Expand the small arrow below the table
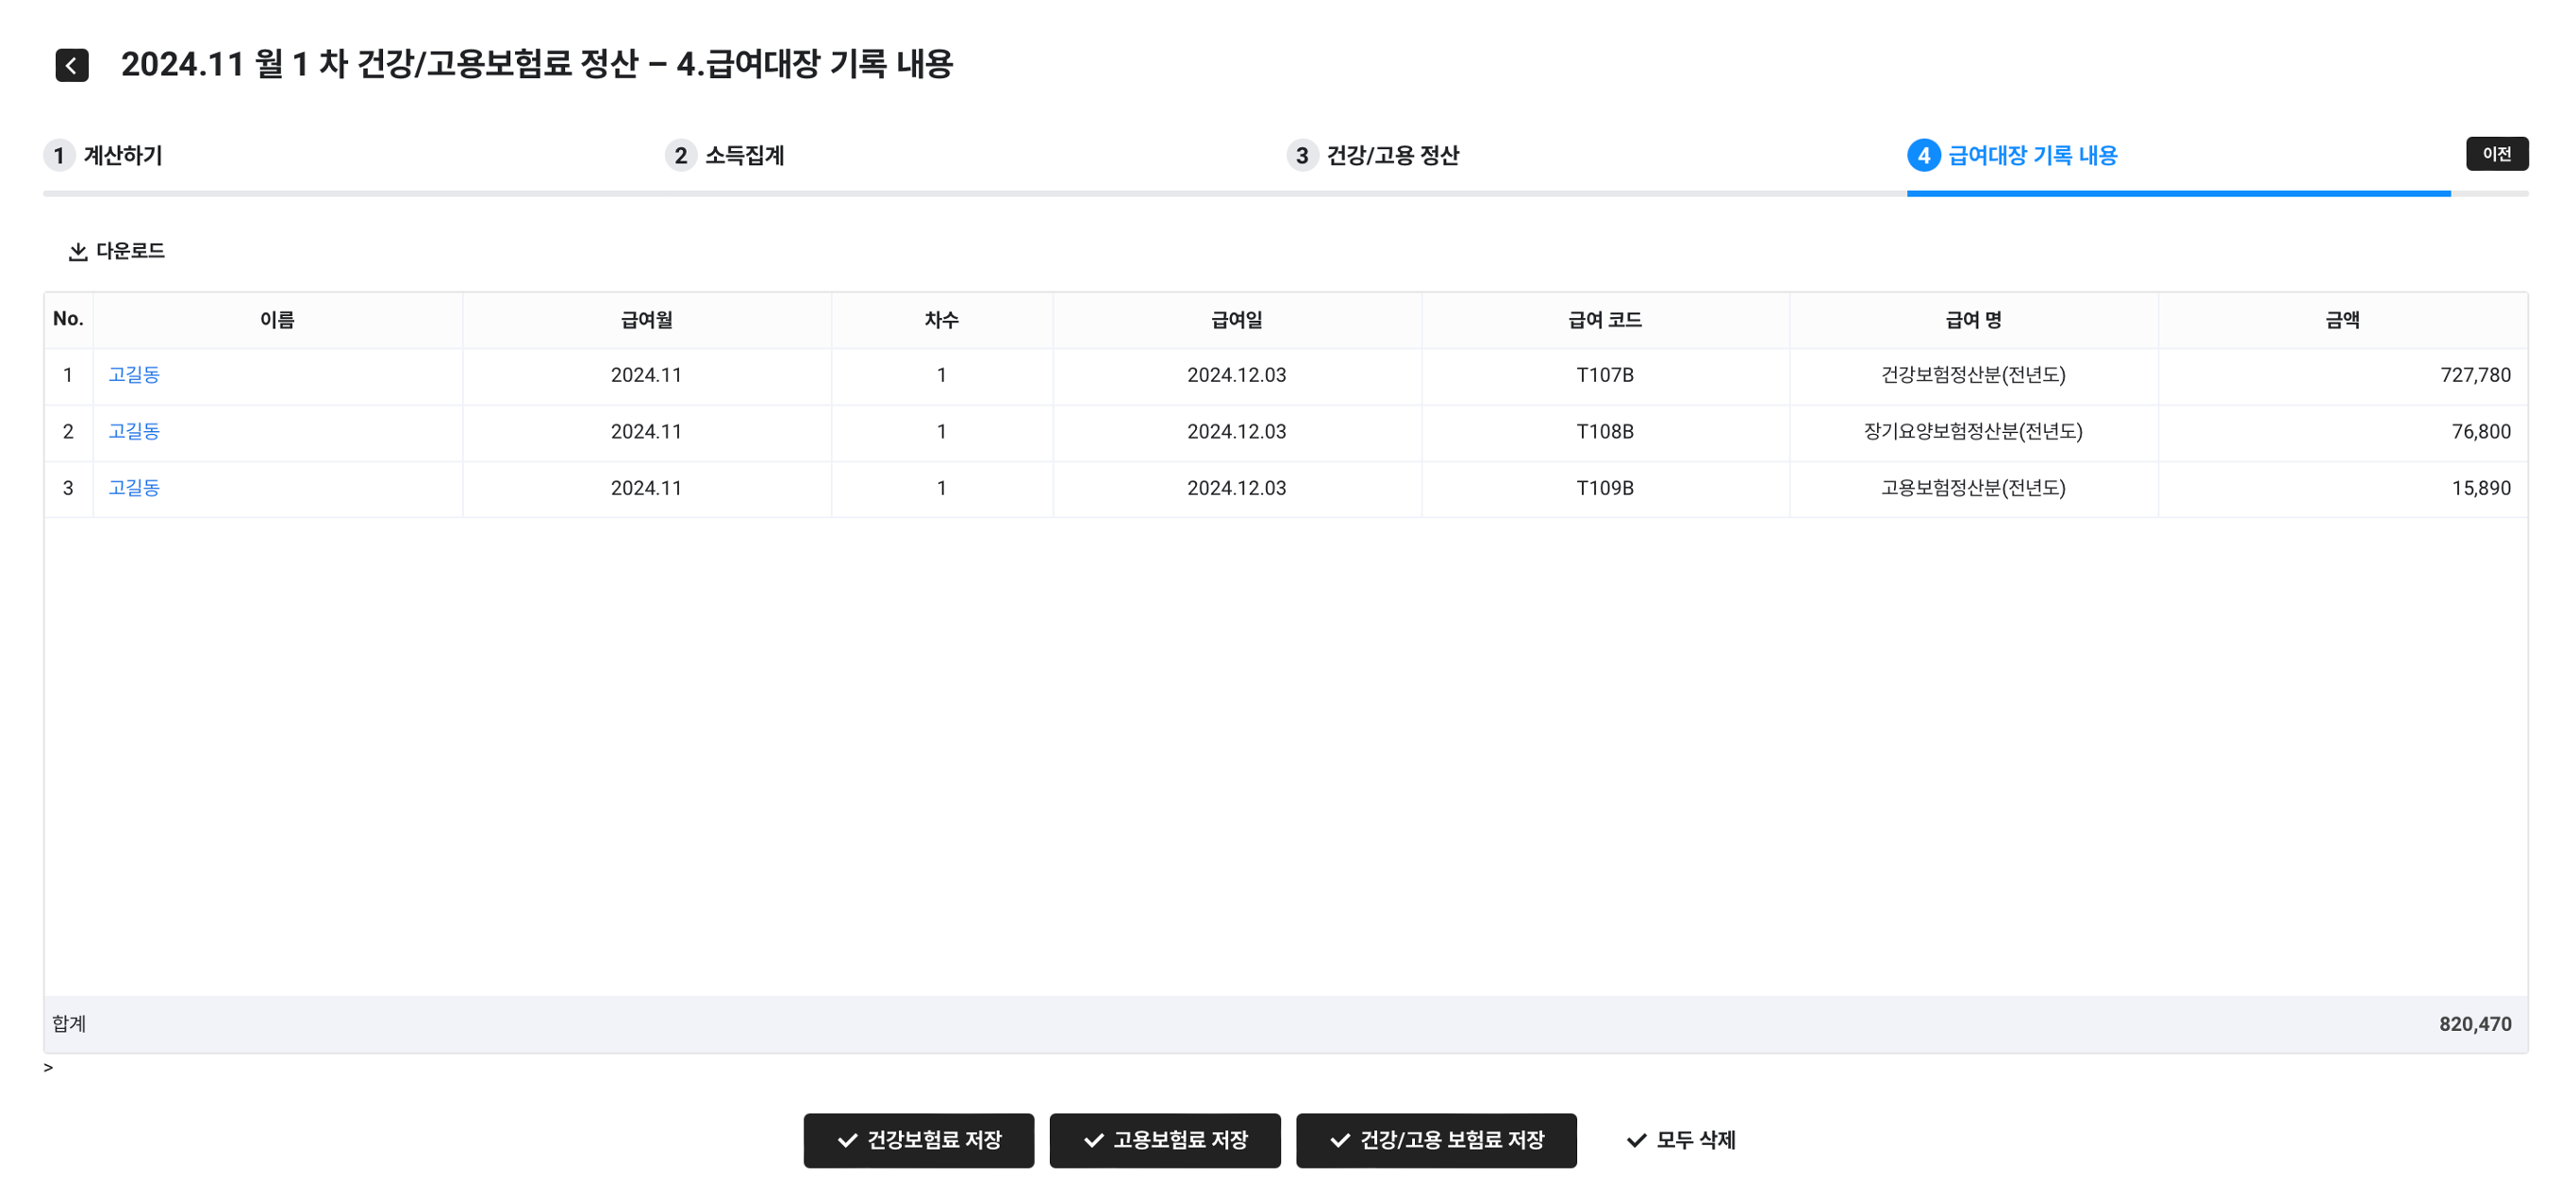Screen dimensions: 2576x1197 [x=48, y=1068]
